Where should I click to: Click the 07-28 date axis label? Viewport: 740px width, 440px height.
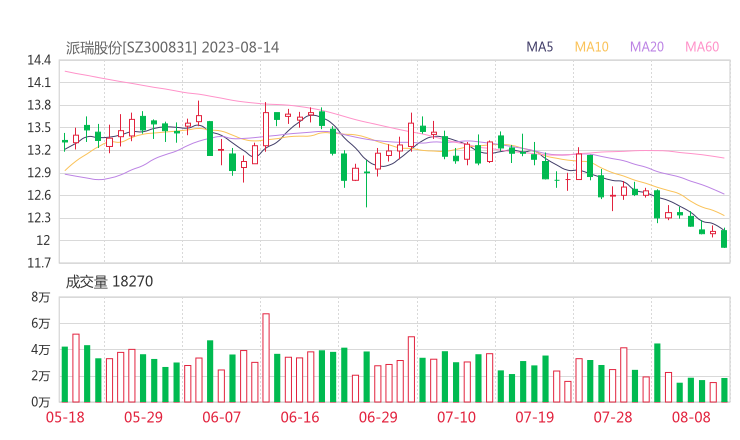coord(613,417)
